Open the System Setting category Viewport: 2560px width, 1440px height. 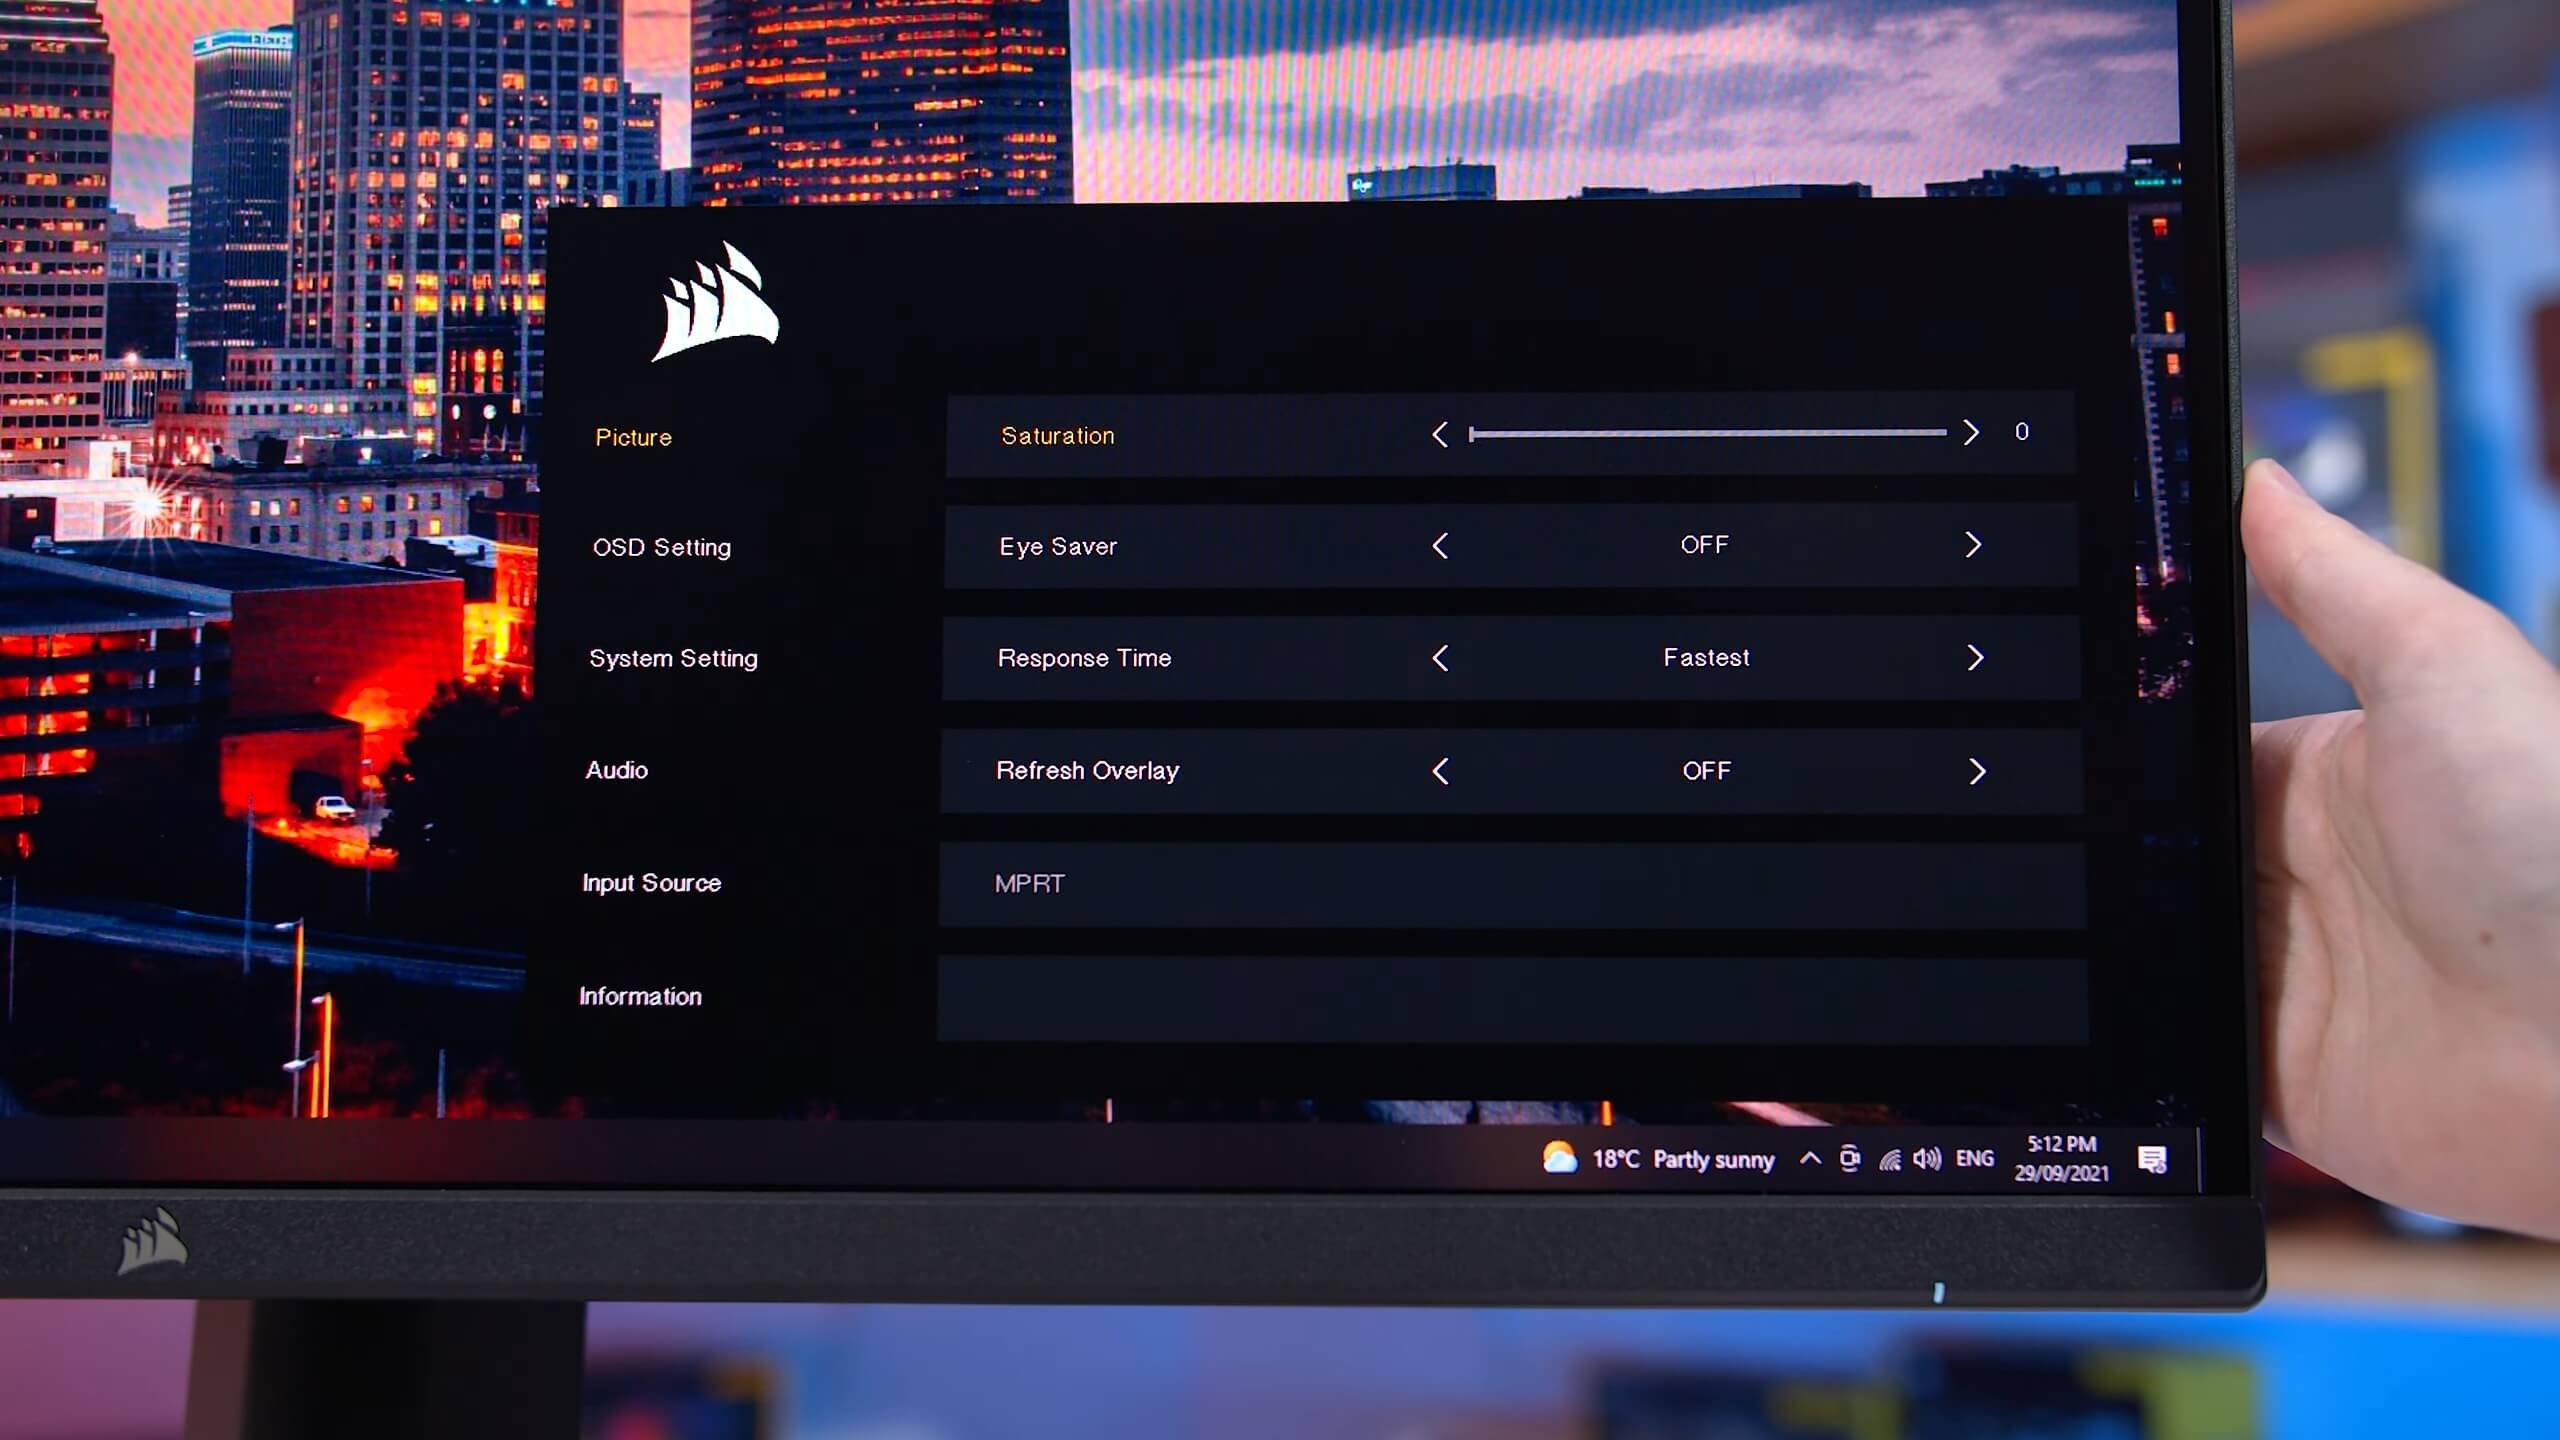coord(673,658)
